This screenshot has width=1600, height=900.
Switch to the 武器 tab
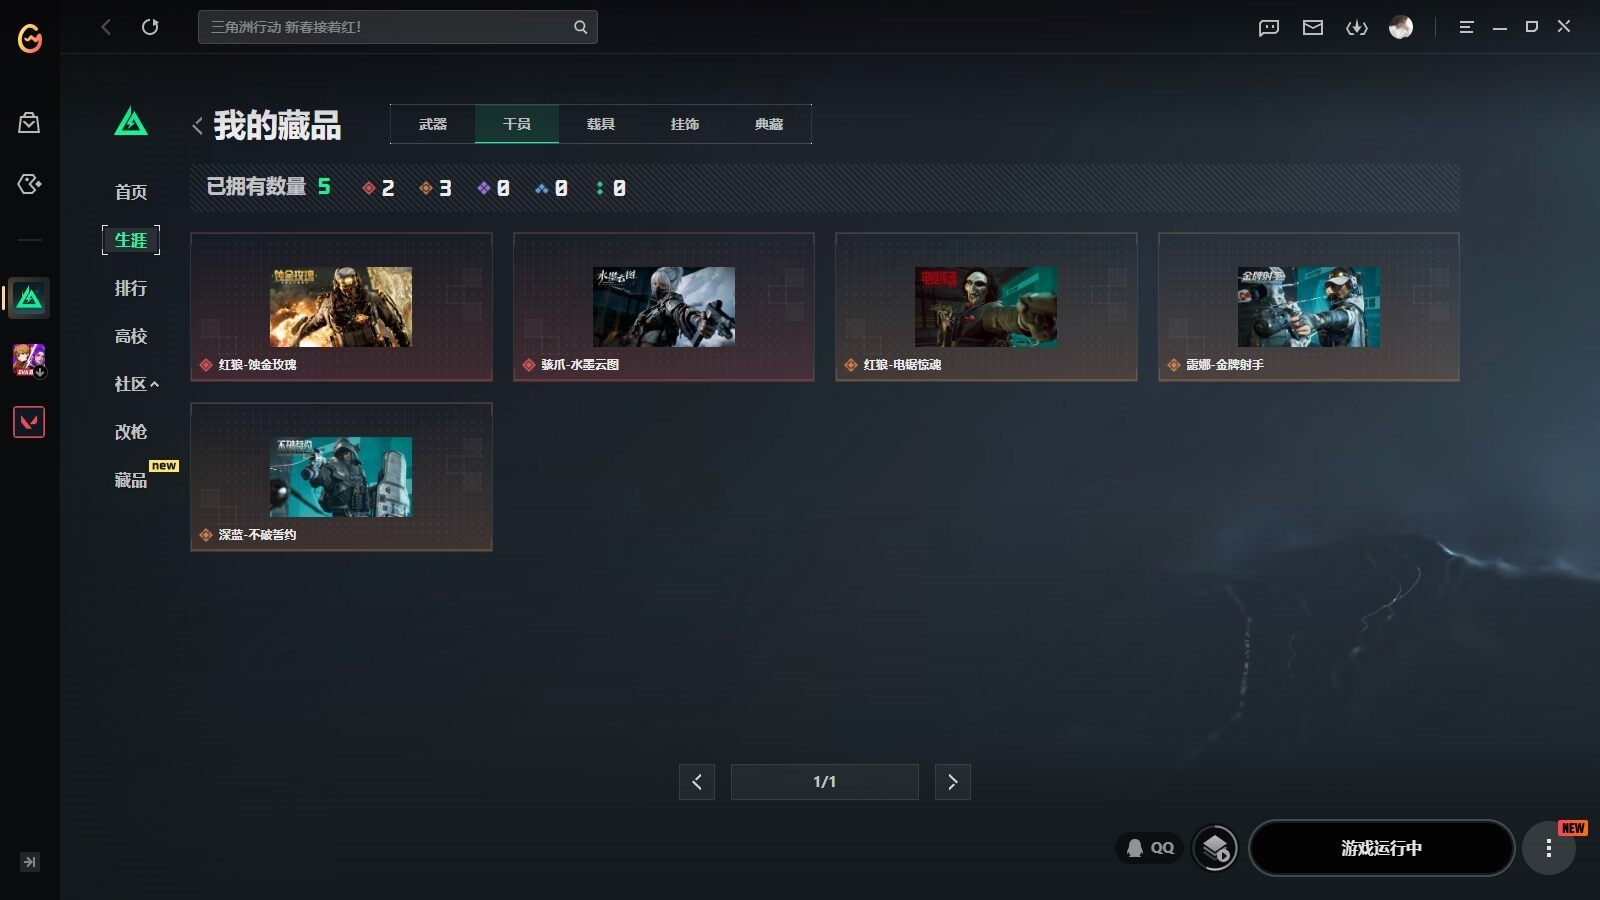click(x=433, y=124)
